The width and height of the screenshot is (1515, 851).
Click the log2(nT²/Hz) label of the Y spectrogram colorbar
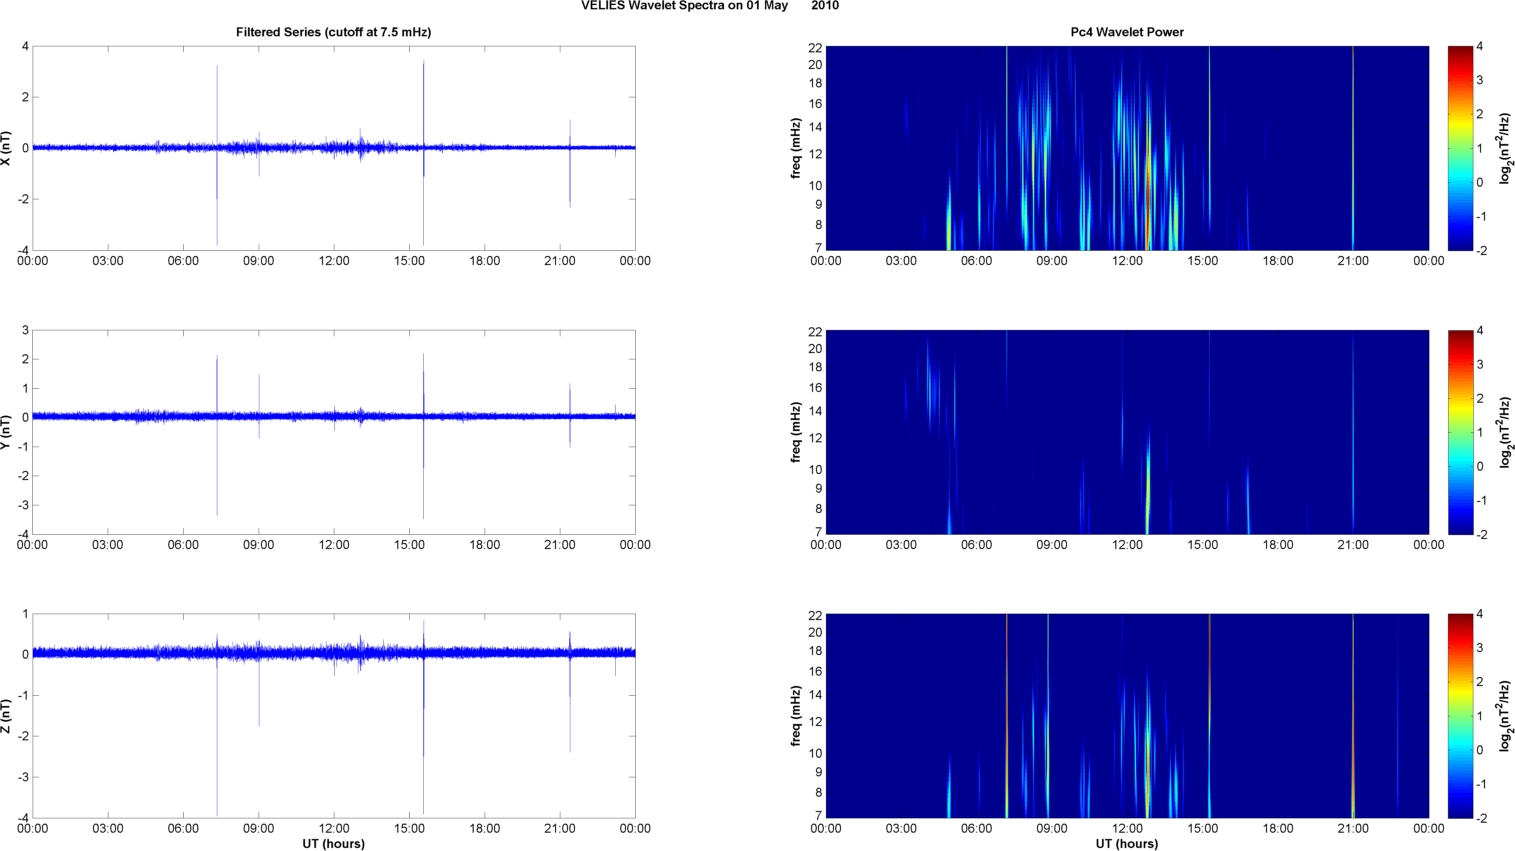click(1504, 432)
